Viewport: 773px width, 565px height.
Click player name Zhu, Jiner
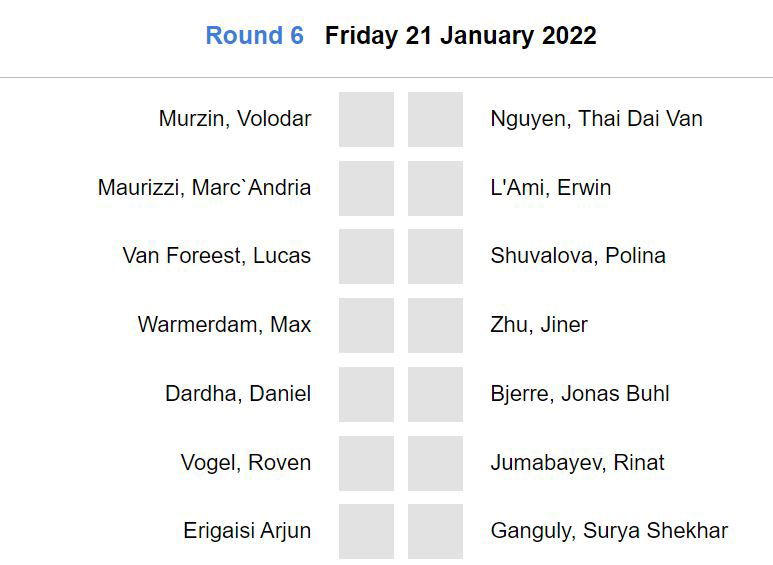click(x=539, y=325)
